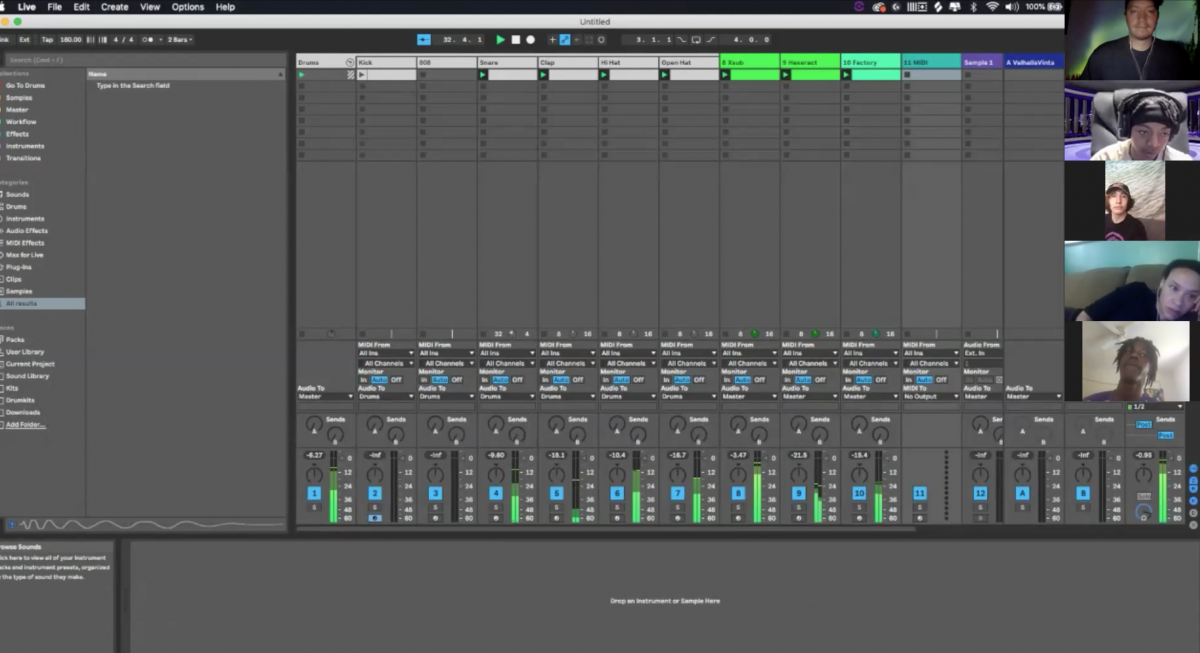Screen dimensions: 1200x653
Task: Toggle the Ext sync button
Action: (24, 40)
